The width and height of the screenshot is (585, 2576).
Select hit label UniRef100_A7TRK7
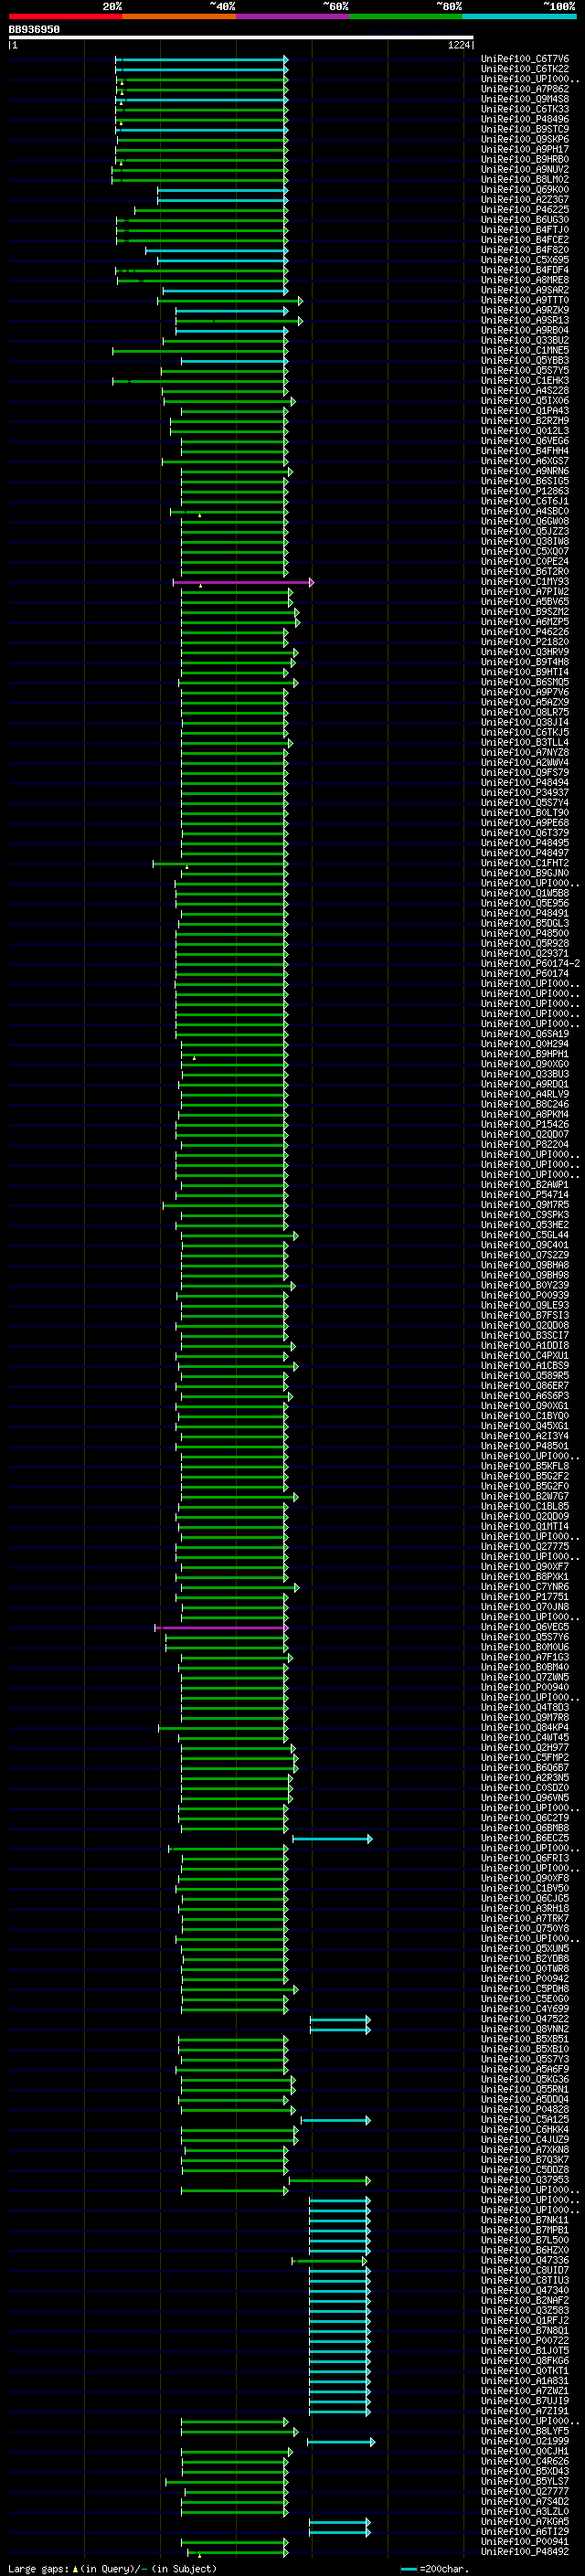525,1919
